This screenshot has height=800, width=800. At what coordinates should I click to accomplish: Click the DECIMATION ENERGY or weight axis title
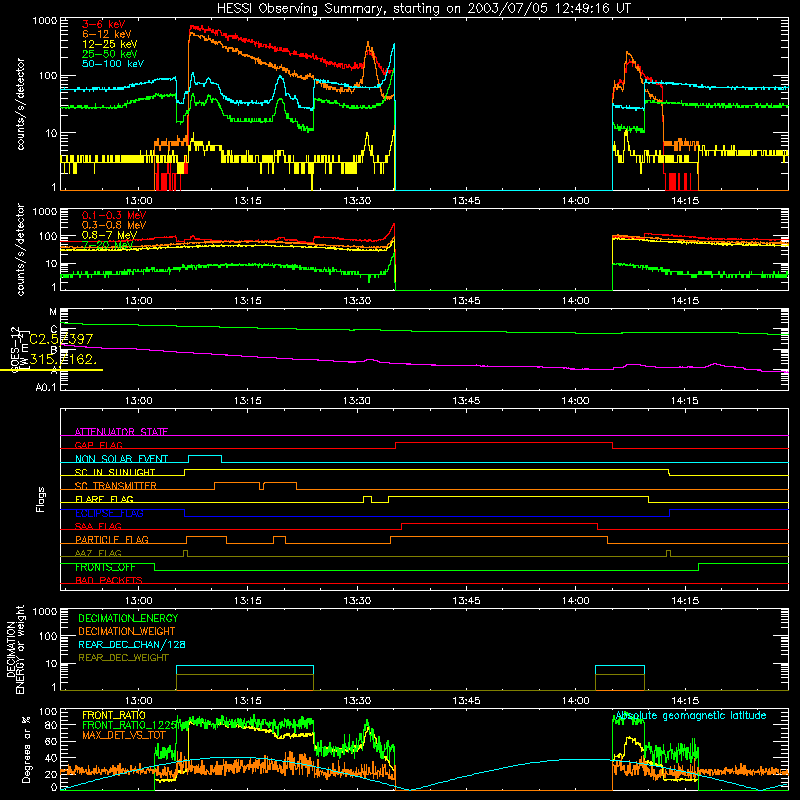(x=15, y=649)
